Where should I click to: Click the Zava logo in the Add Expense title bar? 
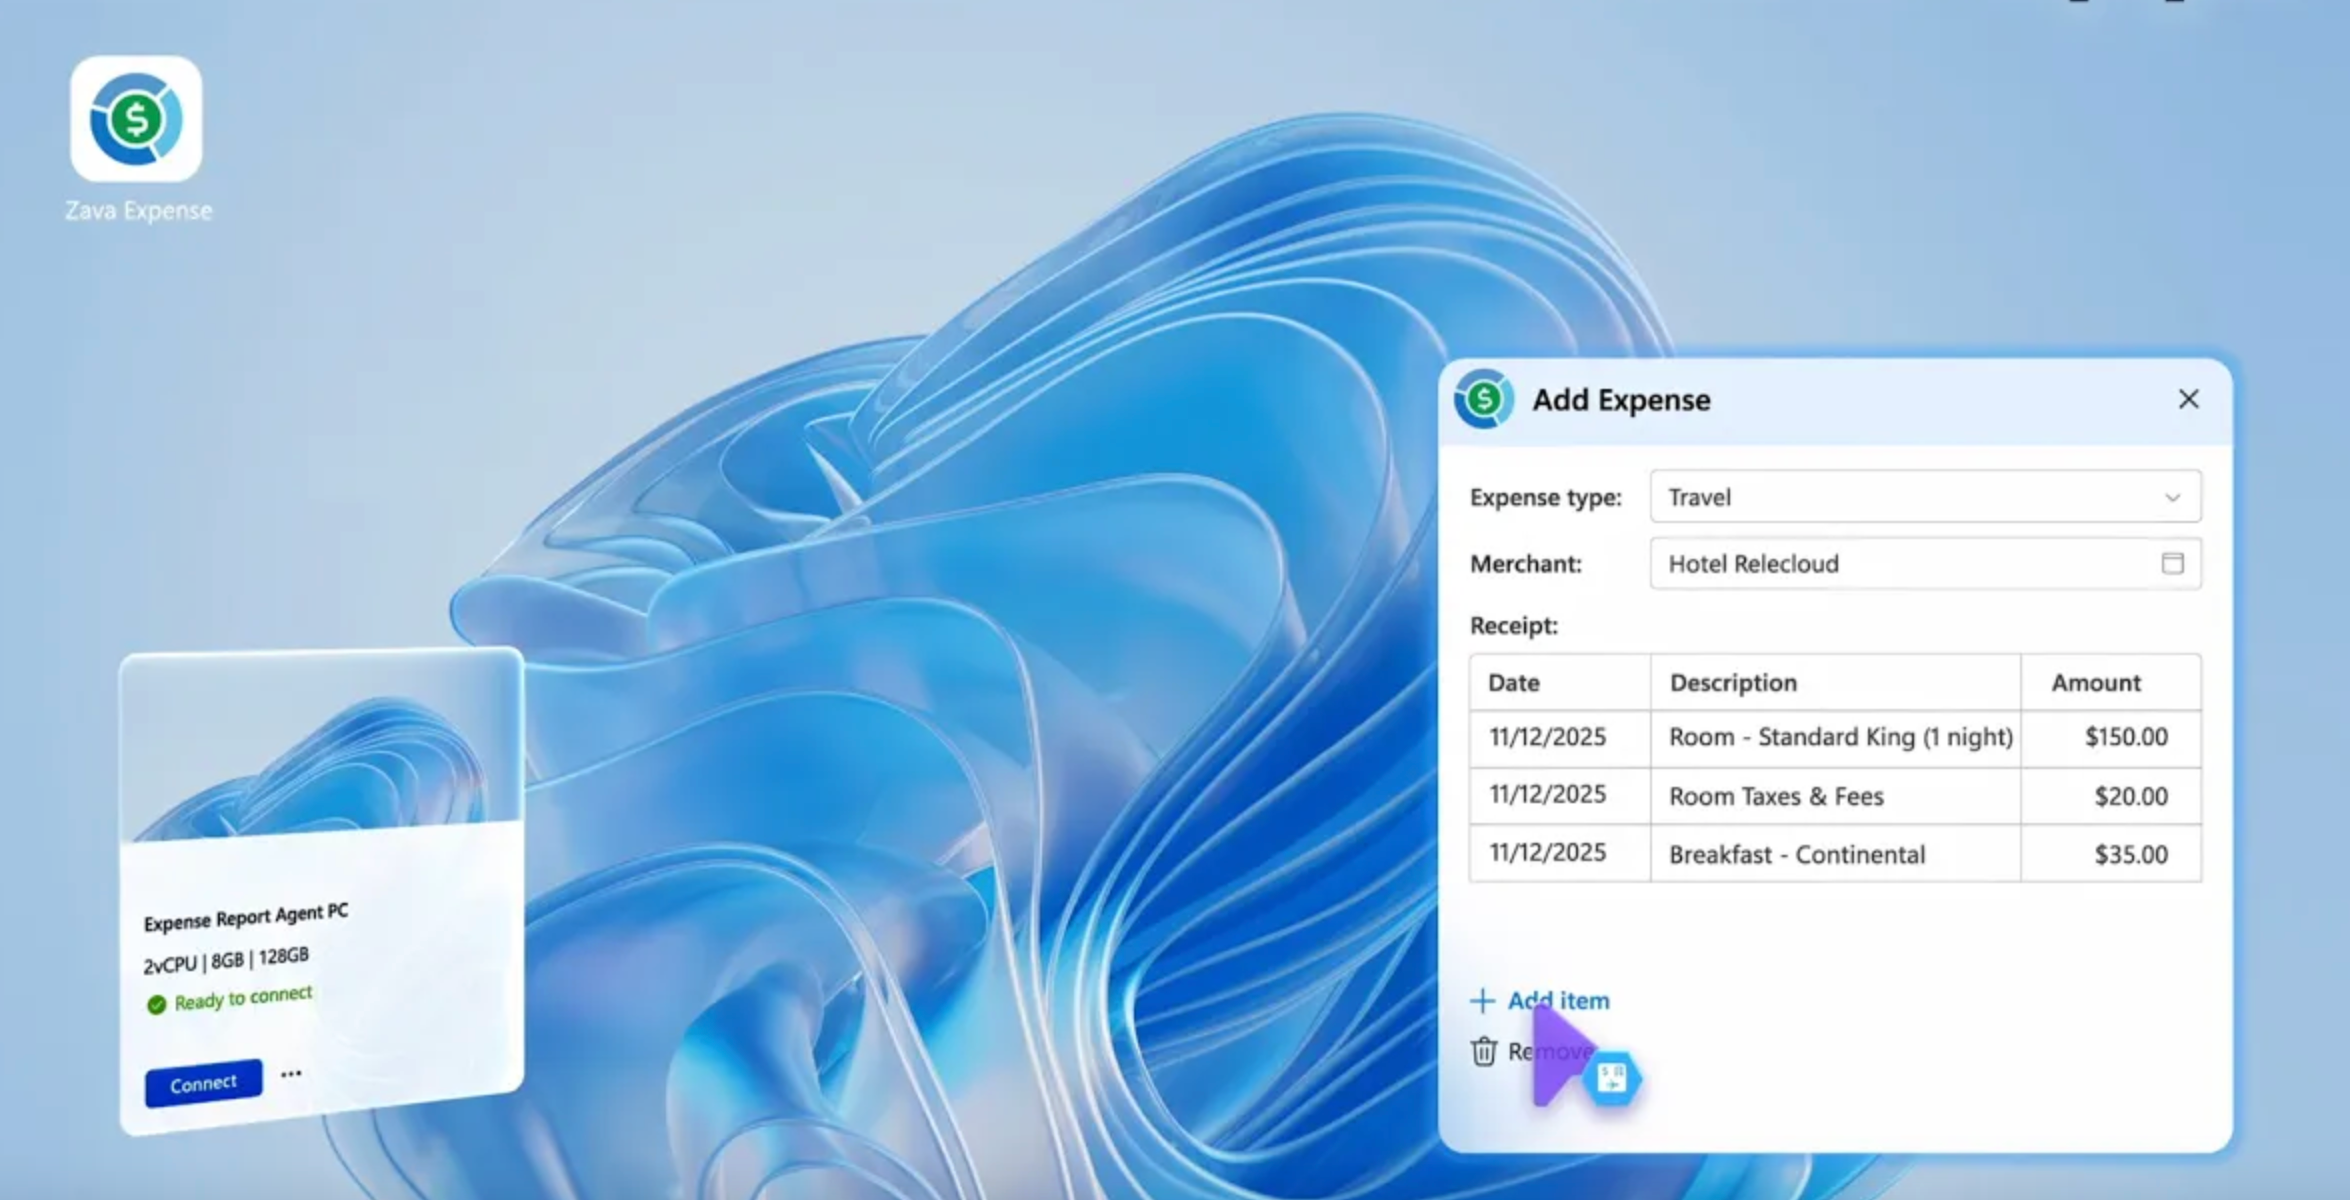pos(1483,399)
